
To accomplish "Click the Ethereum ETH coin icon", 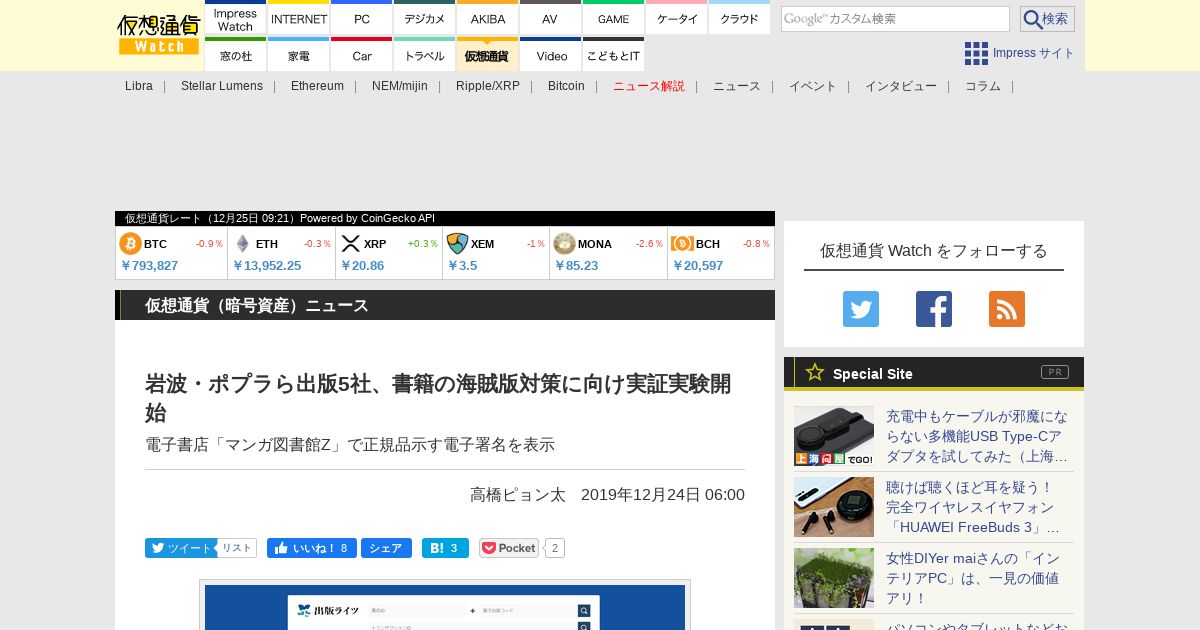I will coord(242,244).
